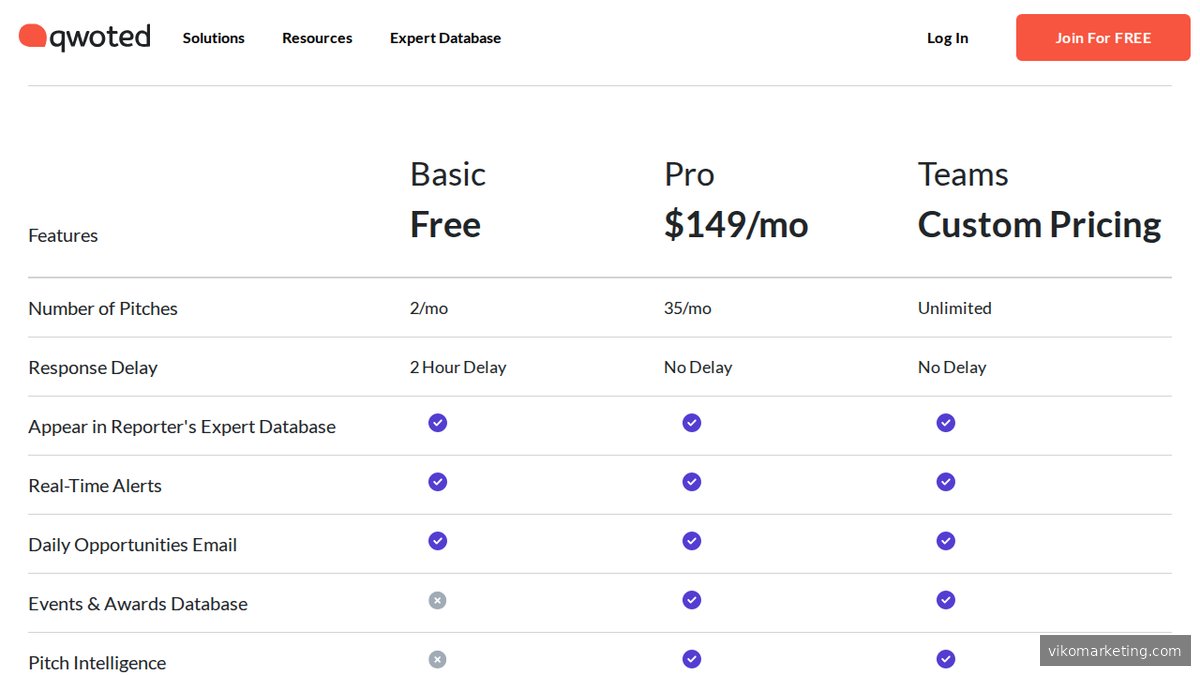The image size is (1200, 675).
Task: Click Pro checkmark for Events & Awards Database
Action: 691,600
